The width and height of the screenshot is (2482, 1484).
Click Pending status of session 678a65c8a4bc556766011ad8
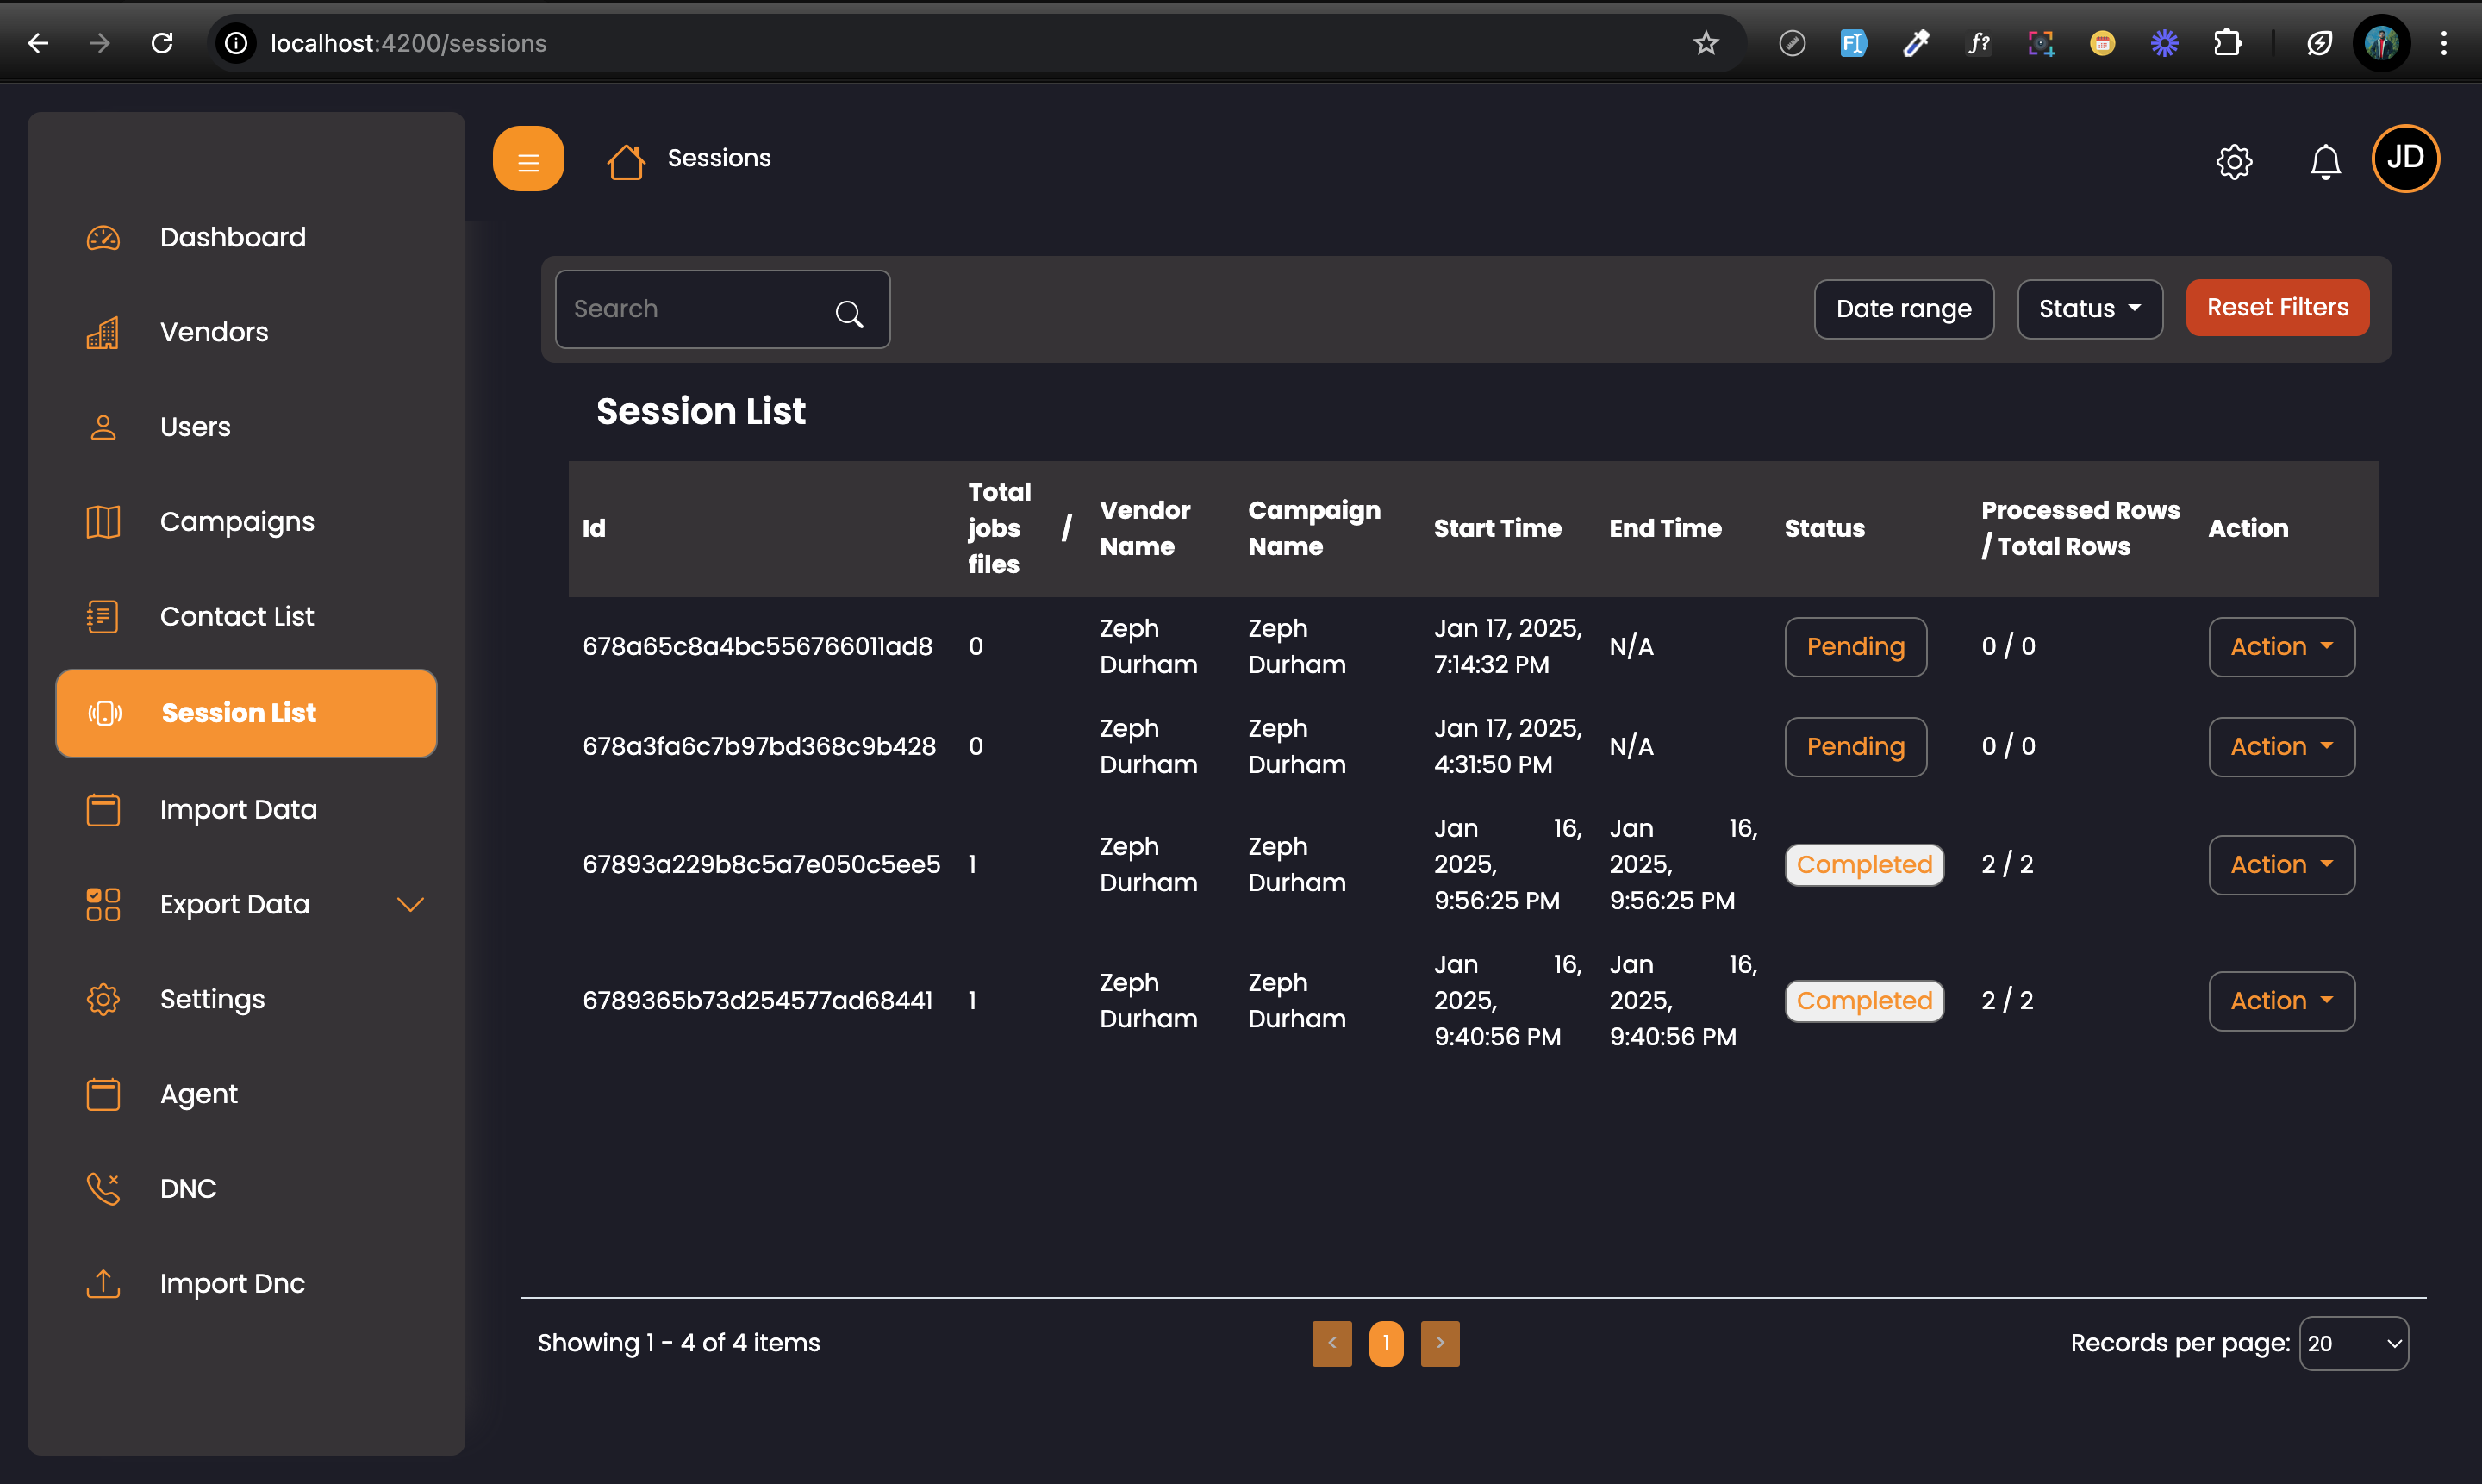click(x=1855, y=647)
